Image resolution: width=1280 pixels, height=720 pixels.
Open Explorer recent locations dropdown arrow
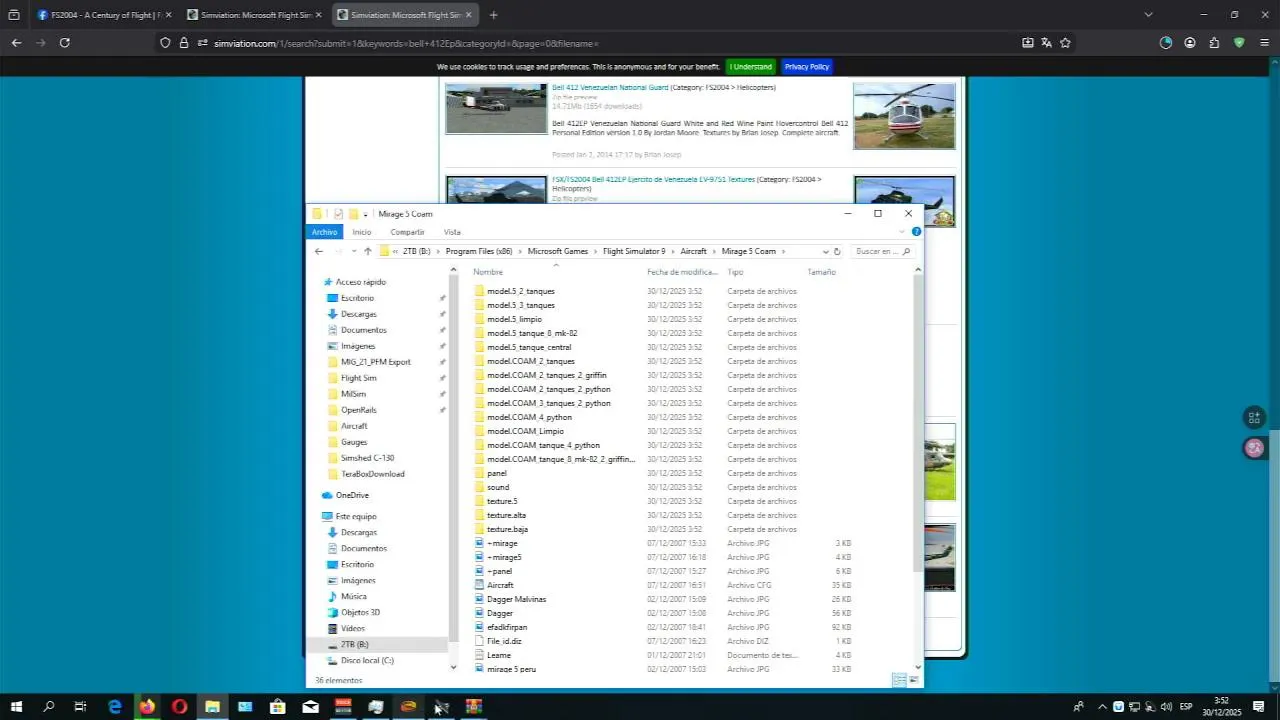click(x=353, y=251)
